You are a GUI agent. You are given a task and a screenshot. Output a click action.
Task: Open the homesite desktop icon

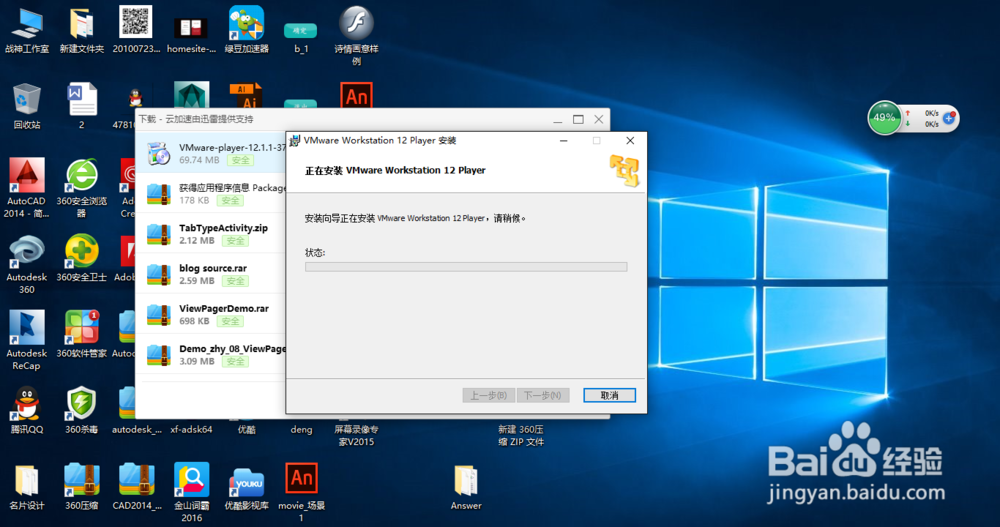point(191,35)
